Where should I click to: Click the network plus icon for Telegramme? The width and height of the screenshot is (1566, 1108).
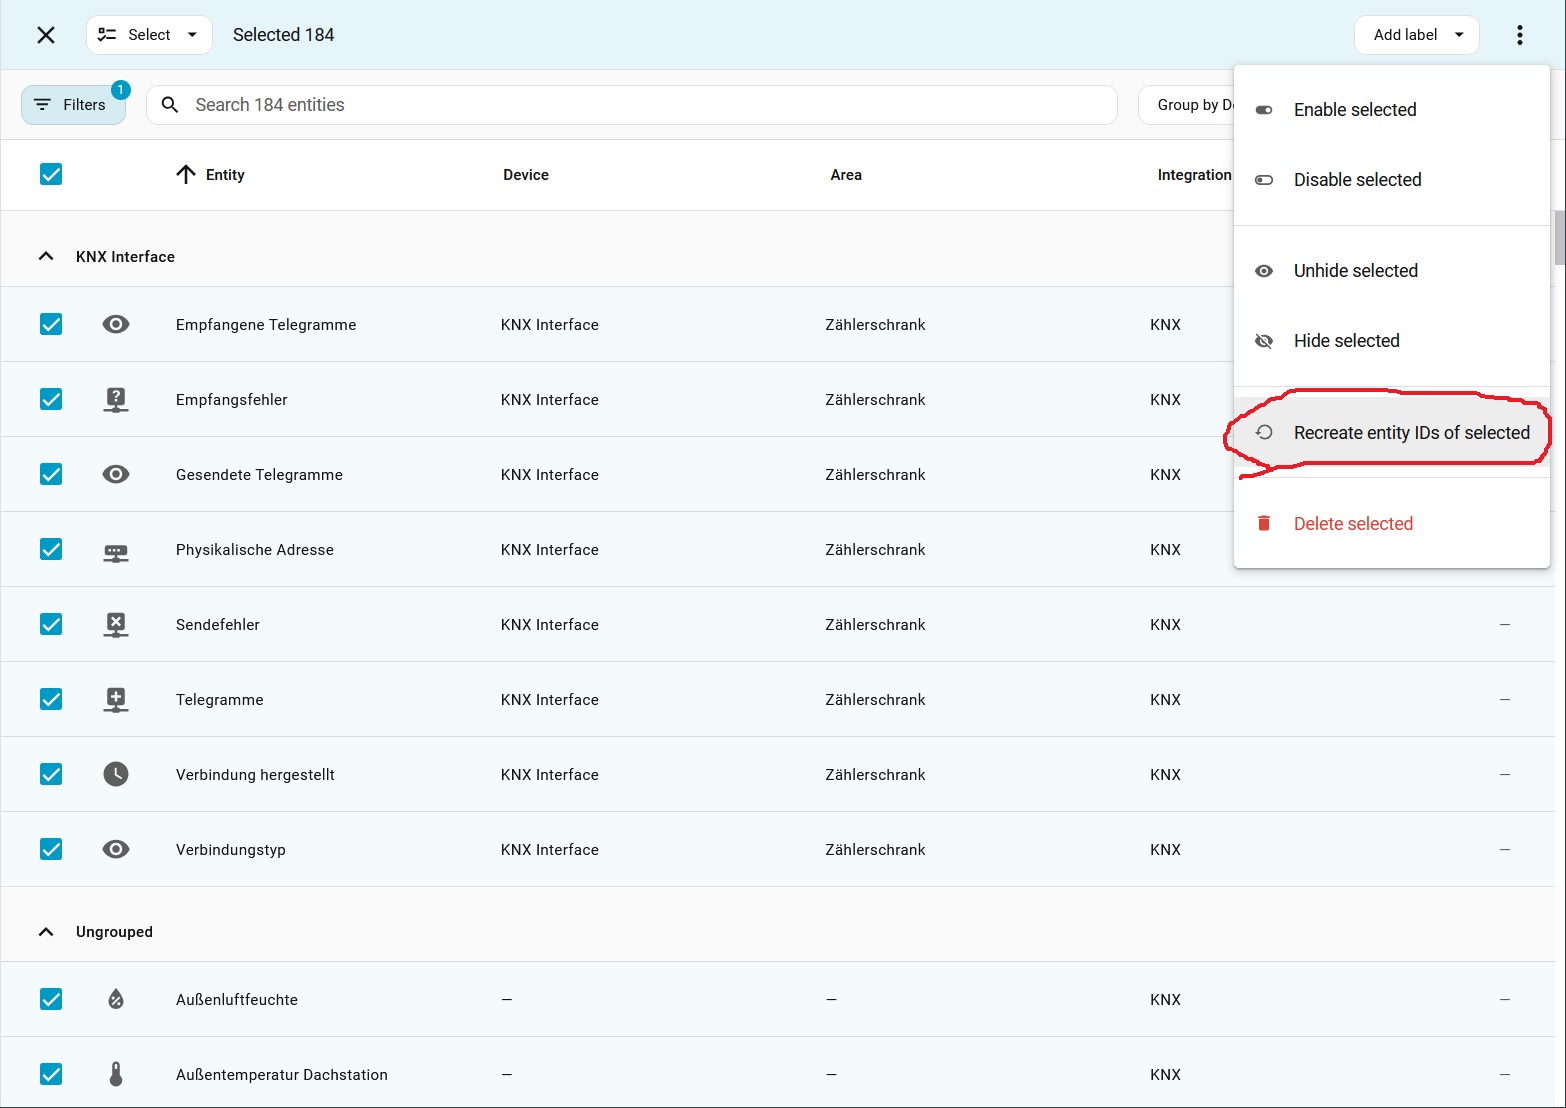tap(116, 700)
